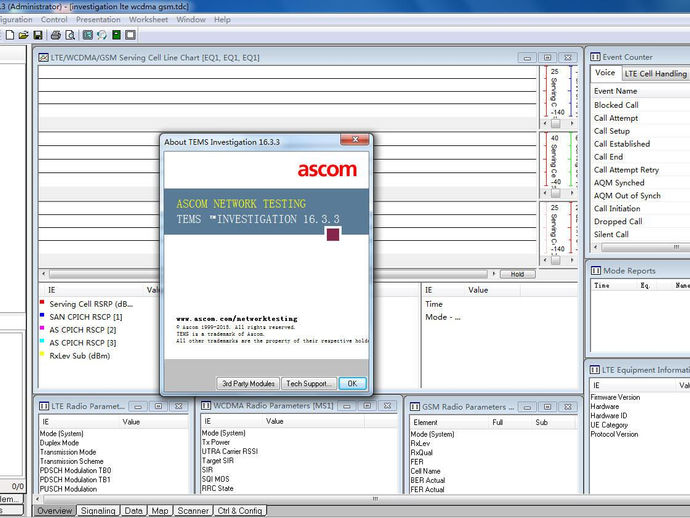The width and height of the screenshot is (690, 518).
Task: Switch to the LTE Cell Handling tab
Action: (655, 73)
